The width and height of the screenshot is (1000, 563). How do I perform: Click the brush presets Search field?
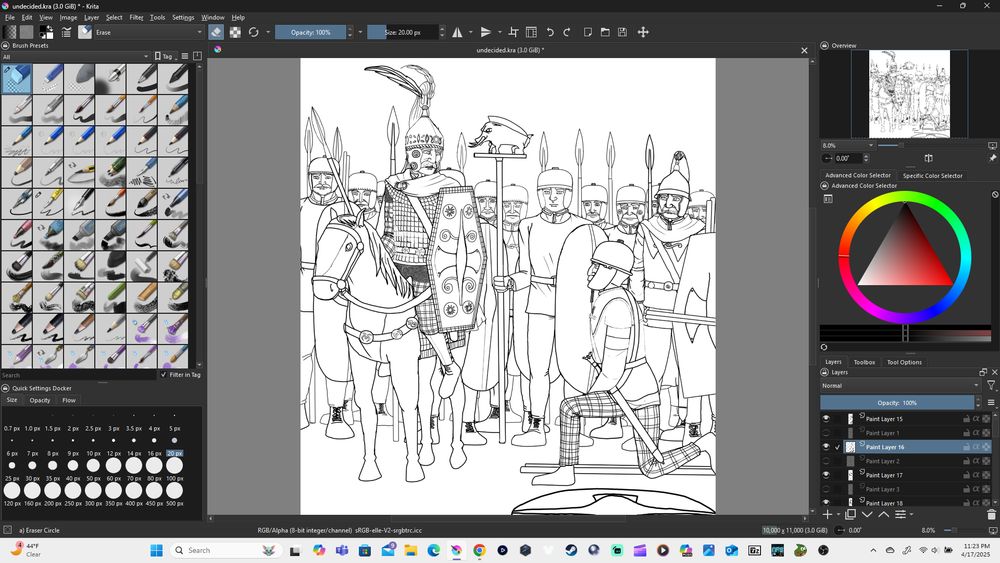(x=80, y=375)
